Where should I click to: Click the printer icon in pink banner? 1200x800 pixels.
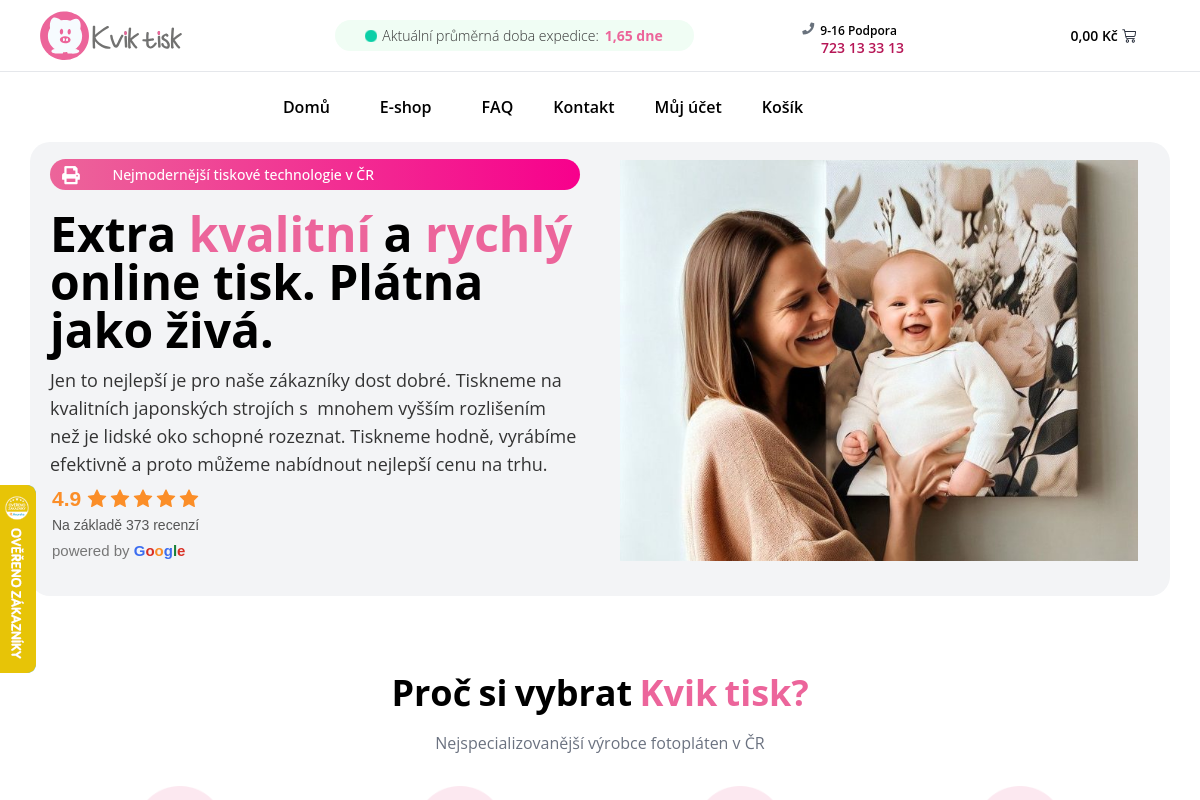[x=71, y=175]
